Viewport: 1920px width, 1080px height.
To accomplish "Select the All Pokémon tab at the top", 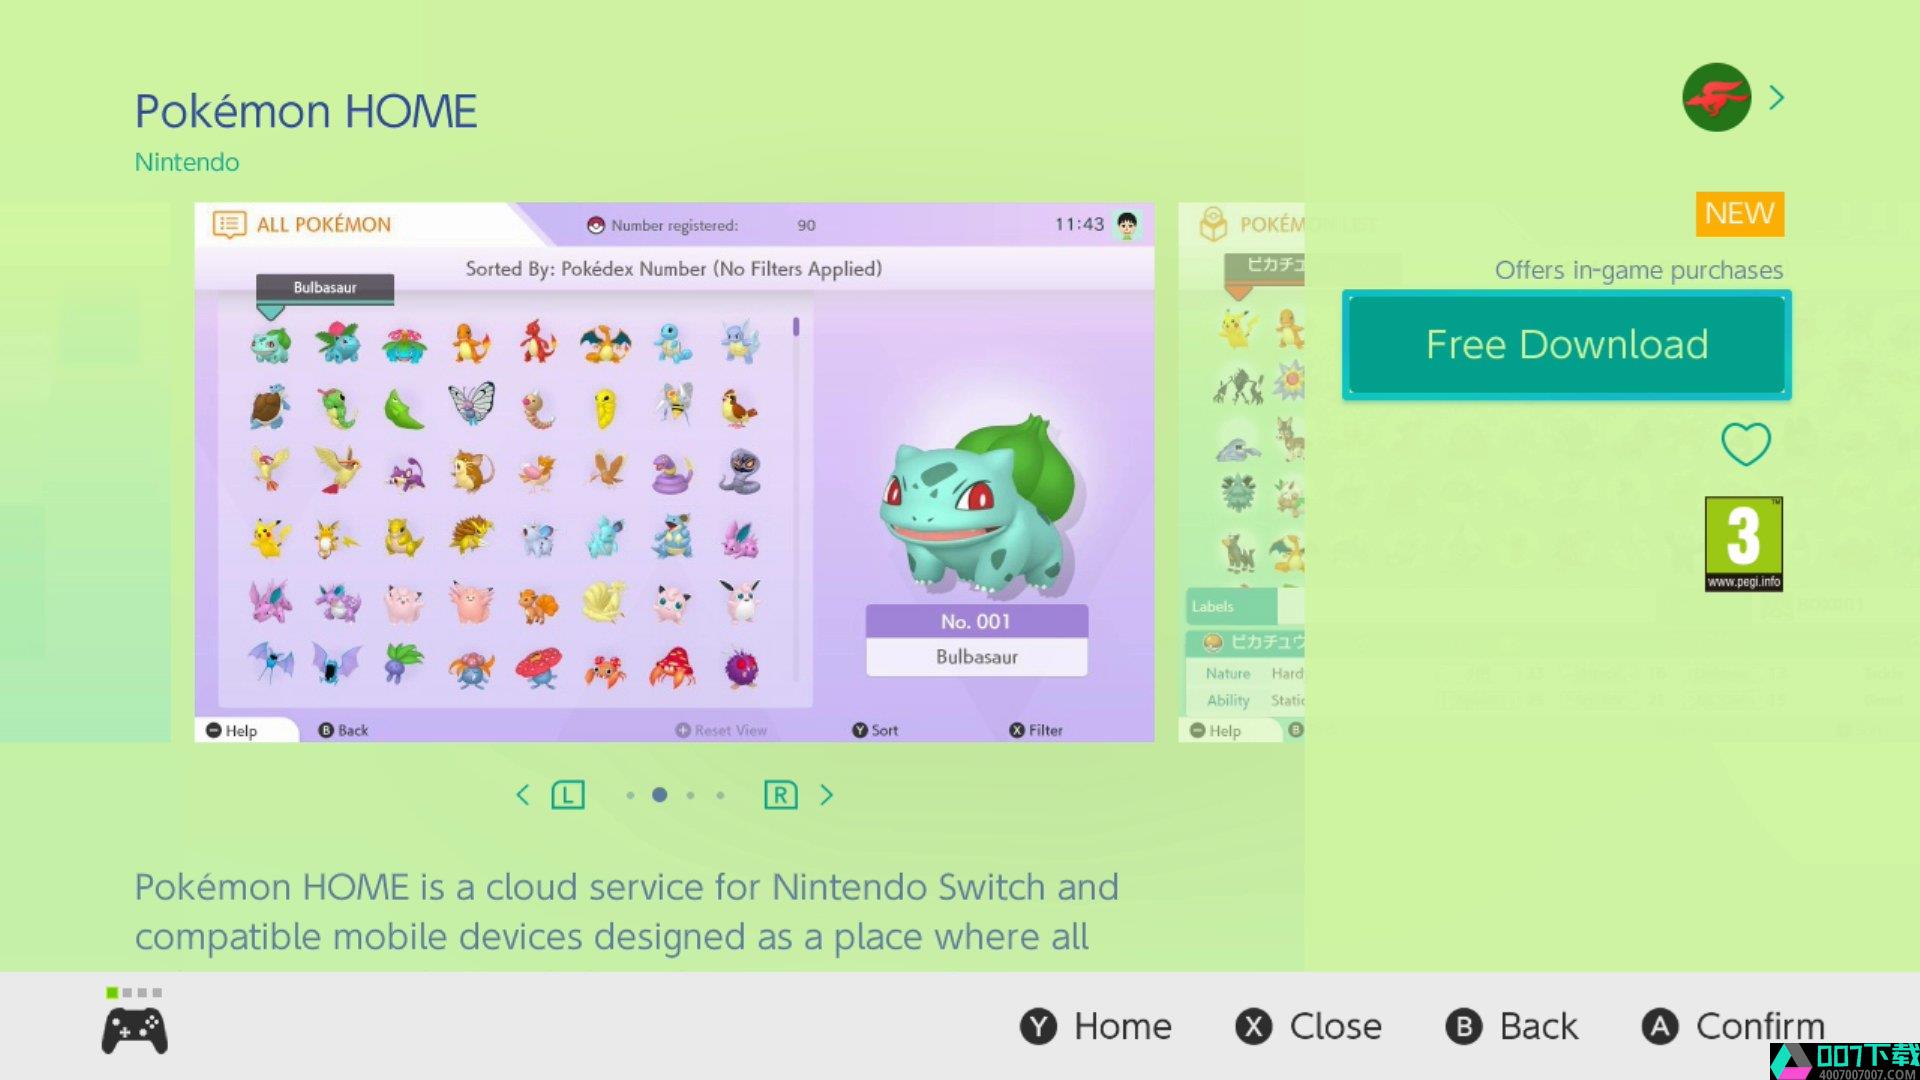I will click(x=324, y=223).
